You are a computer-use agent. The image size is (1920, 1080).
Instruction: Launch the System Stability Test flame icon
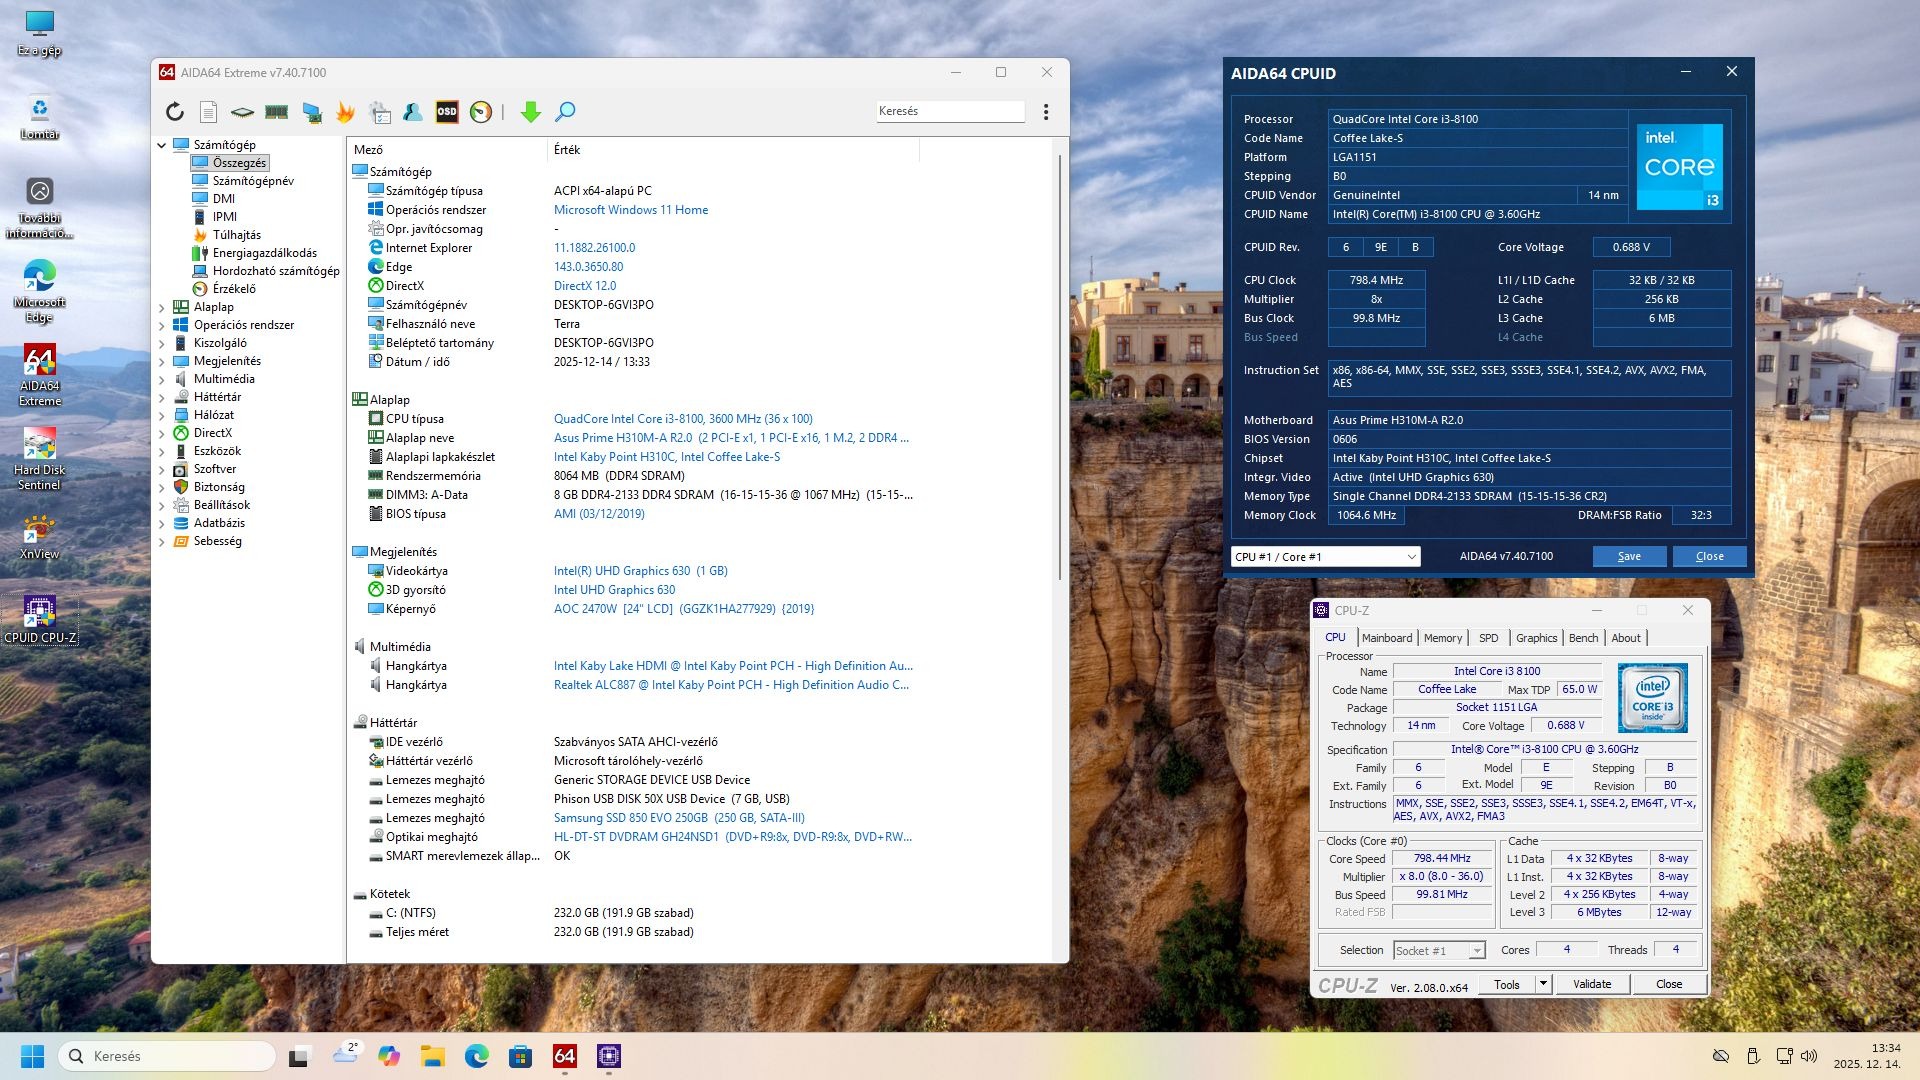pos(346,112)
